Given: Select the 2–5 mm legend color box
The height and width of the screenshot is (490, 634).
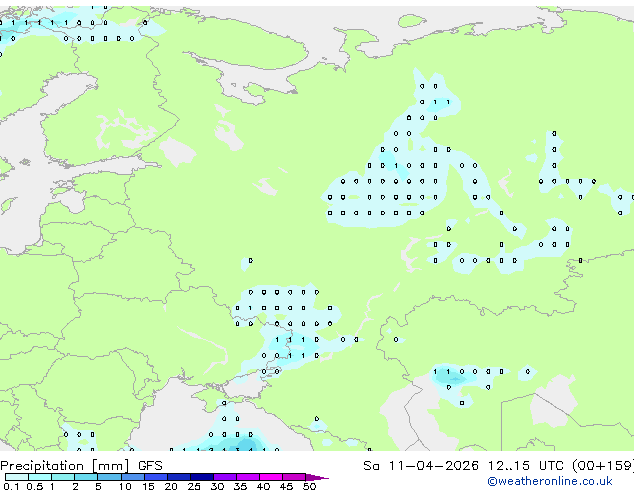Looking at the screenshot, I should tap(86, 477).
